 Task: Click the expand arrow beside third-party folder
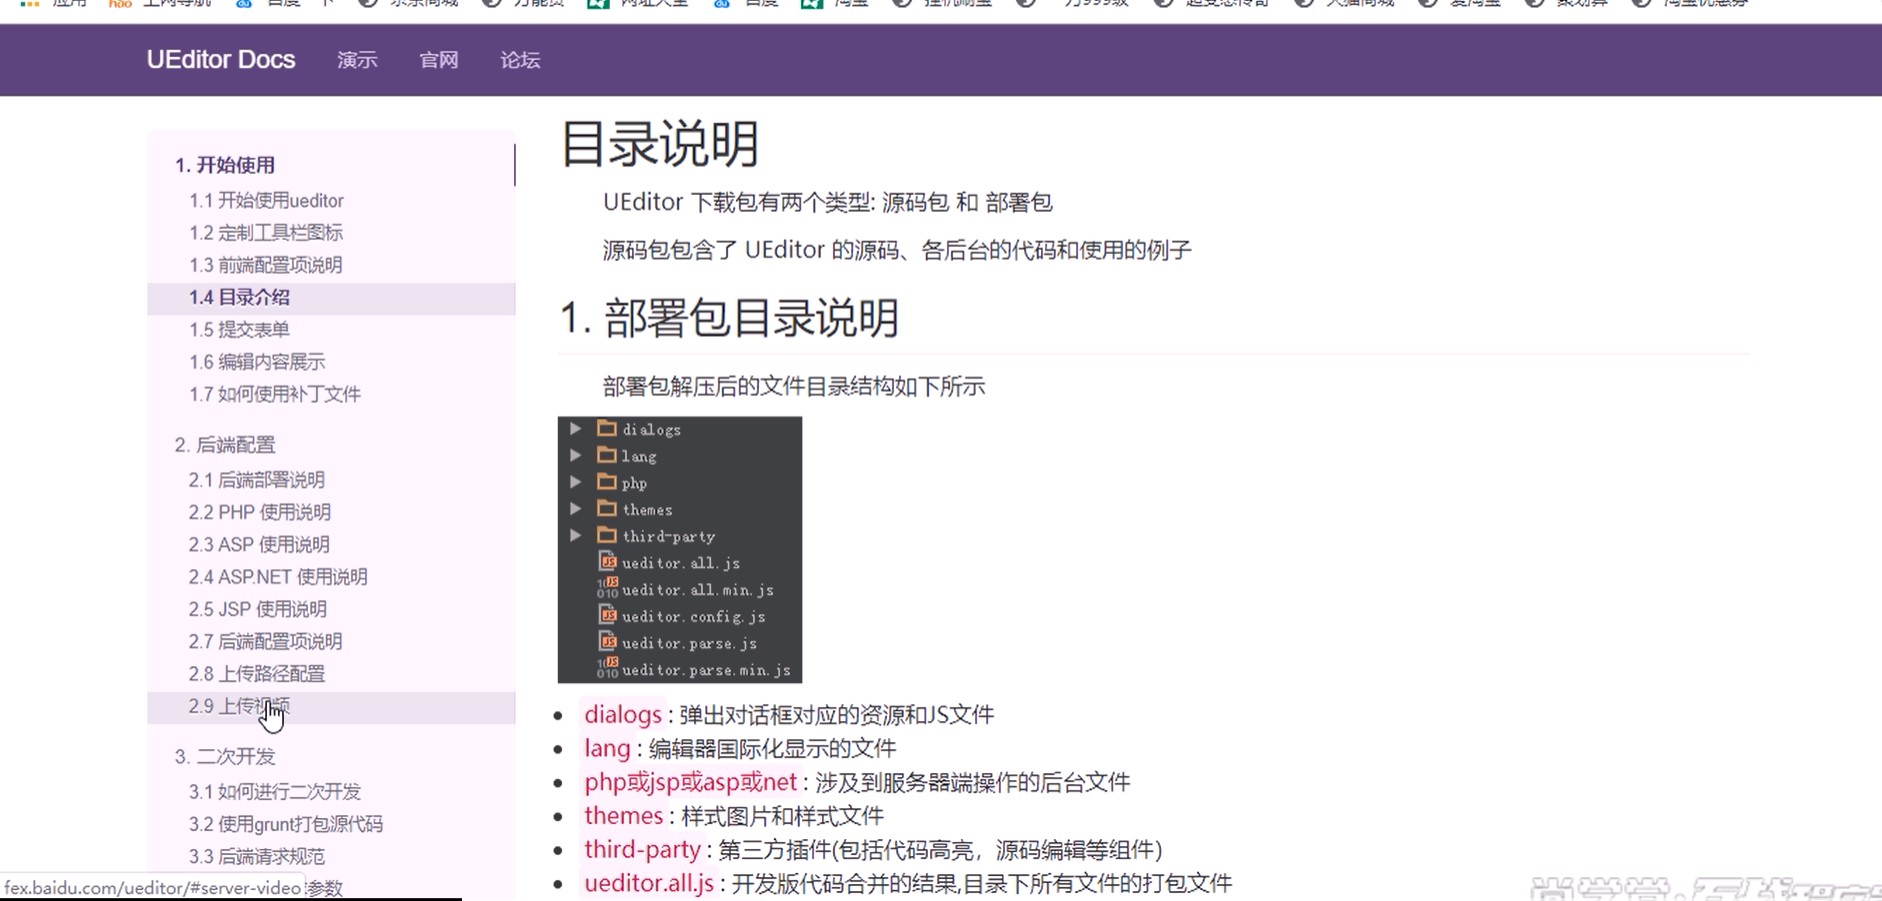(576, 535)
